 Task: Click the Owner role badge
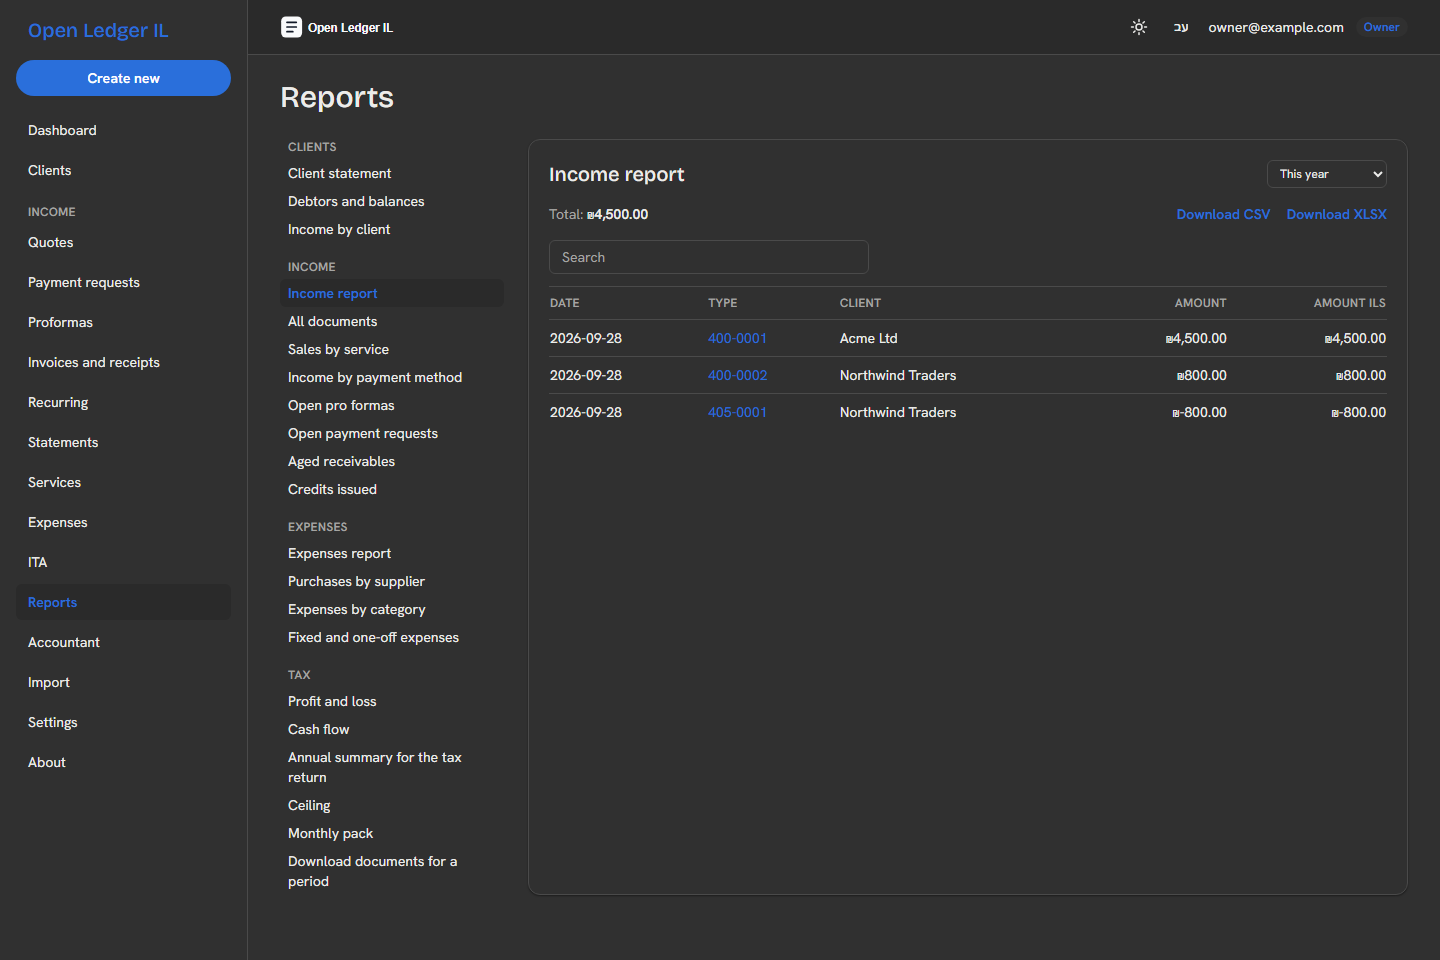coord(1381,27)
